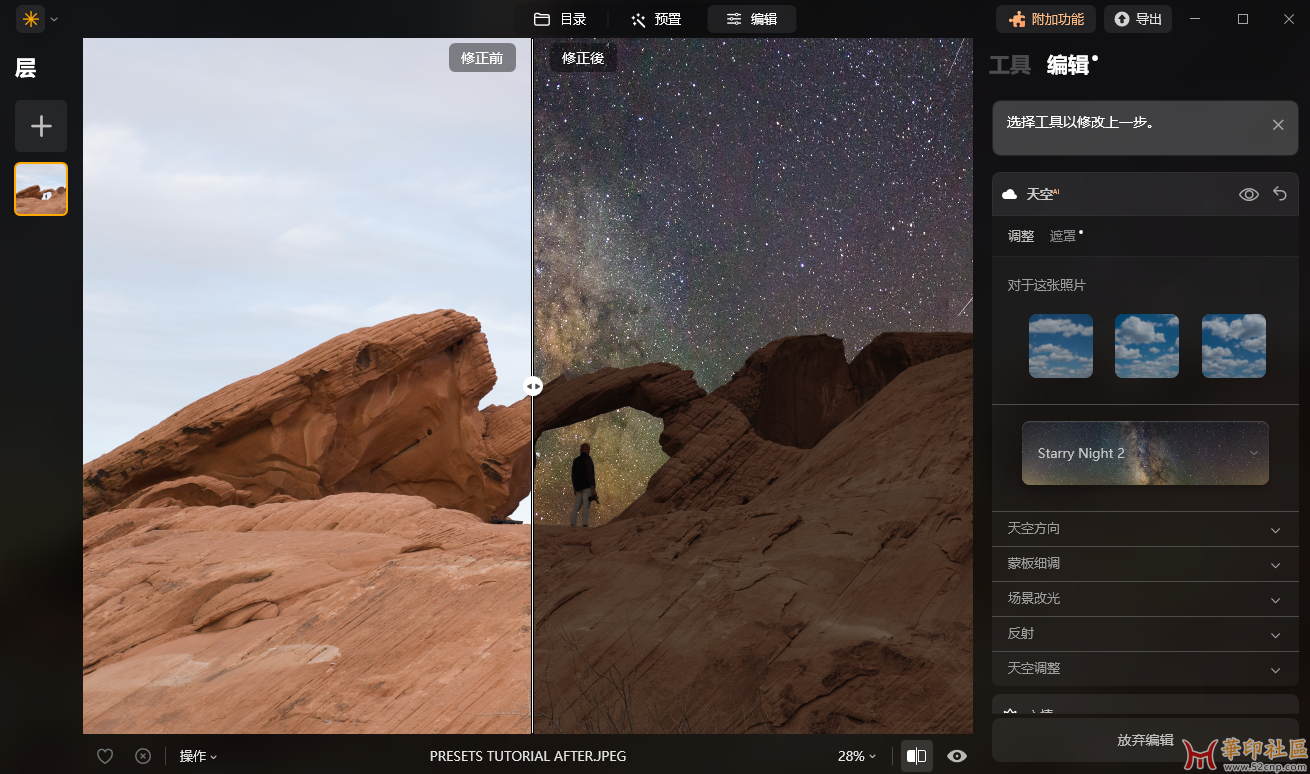Image resolution: width=1310 pixels, height=774 pixels.
Task: Expand the 场景改光 section
Action: [x=1145, y=599]
